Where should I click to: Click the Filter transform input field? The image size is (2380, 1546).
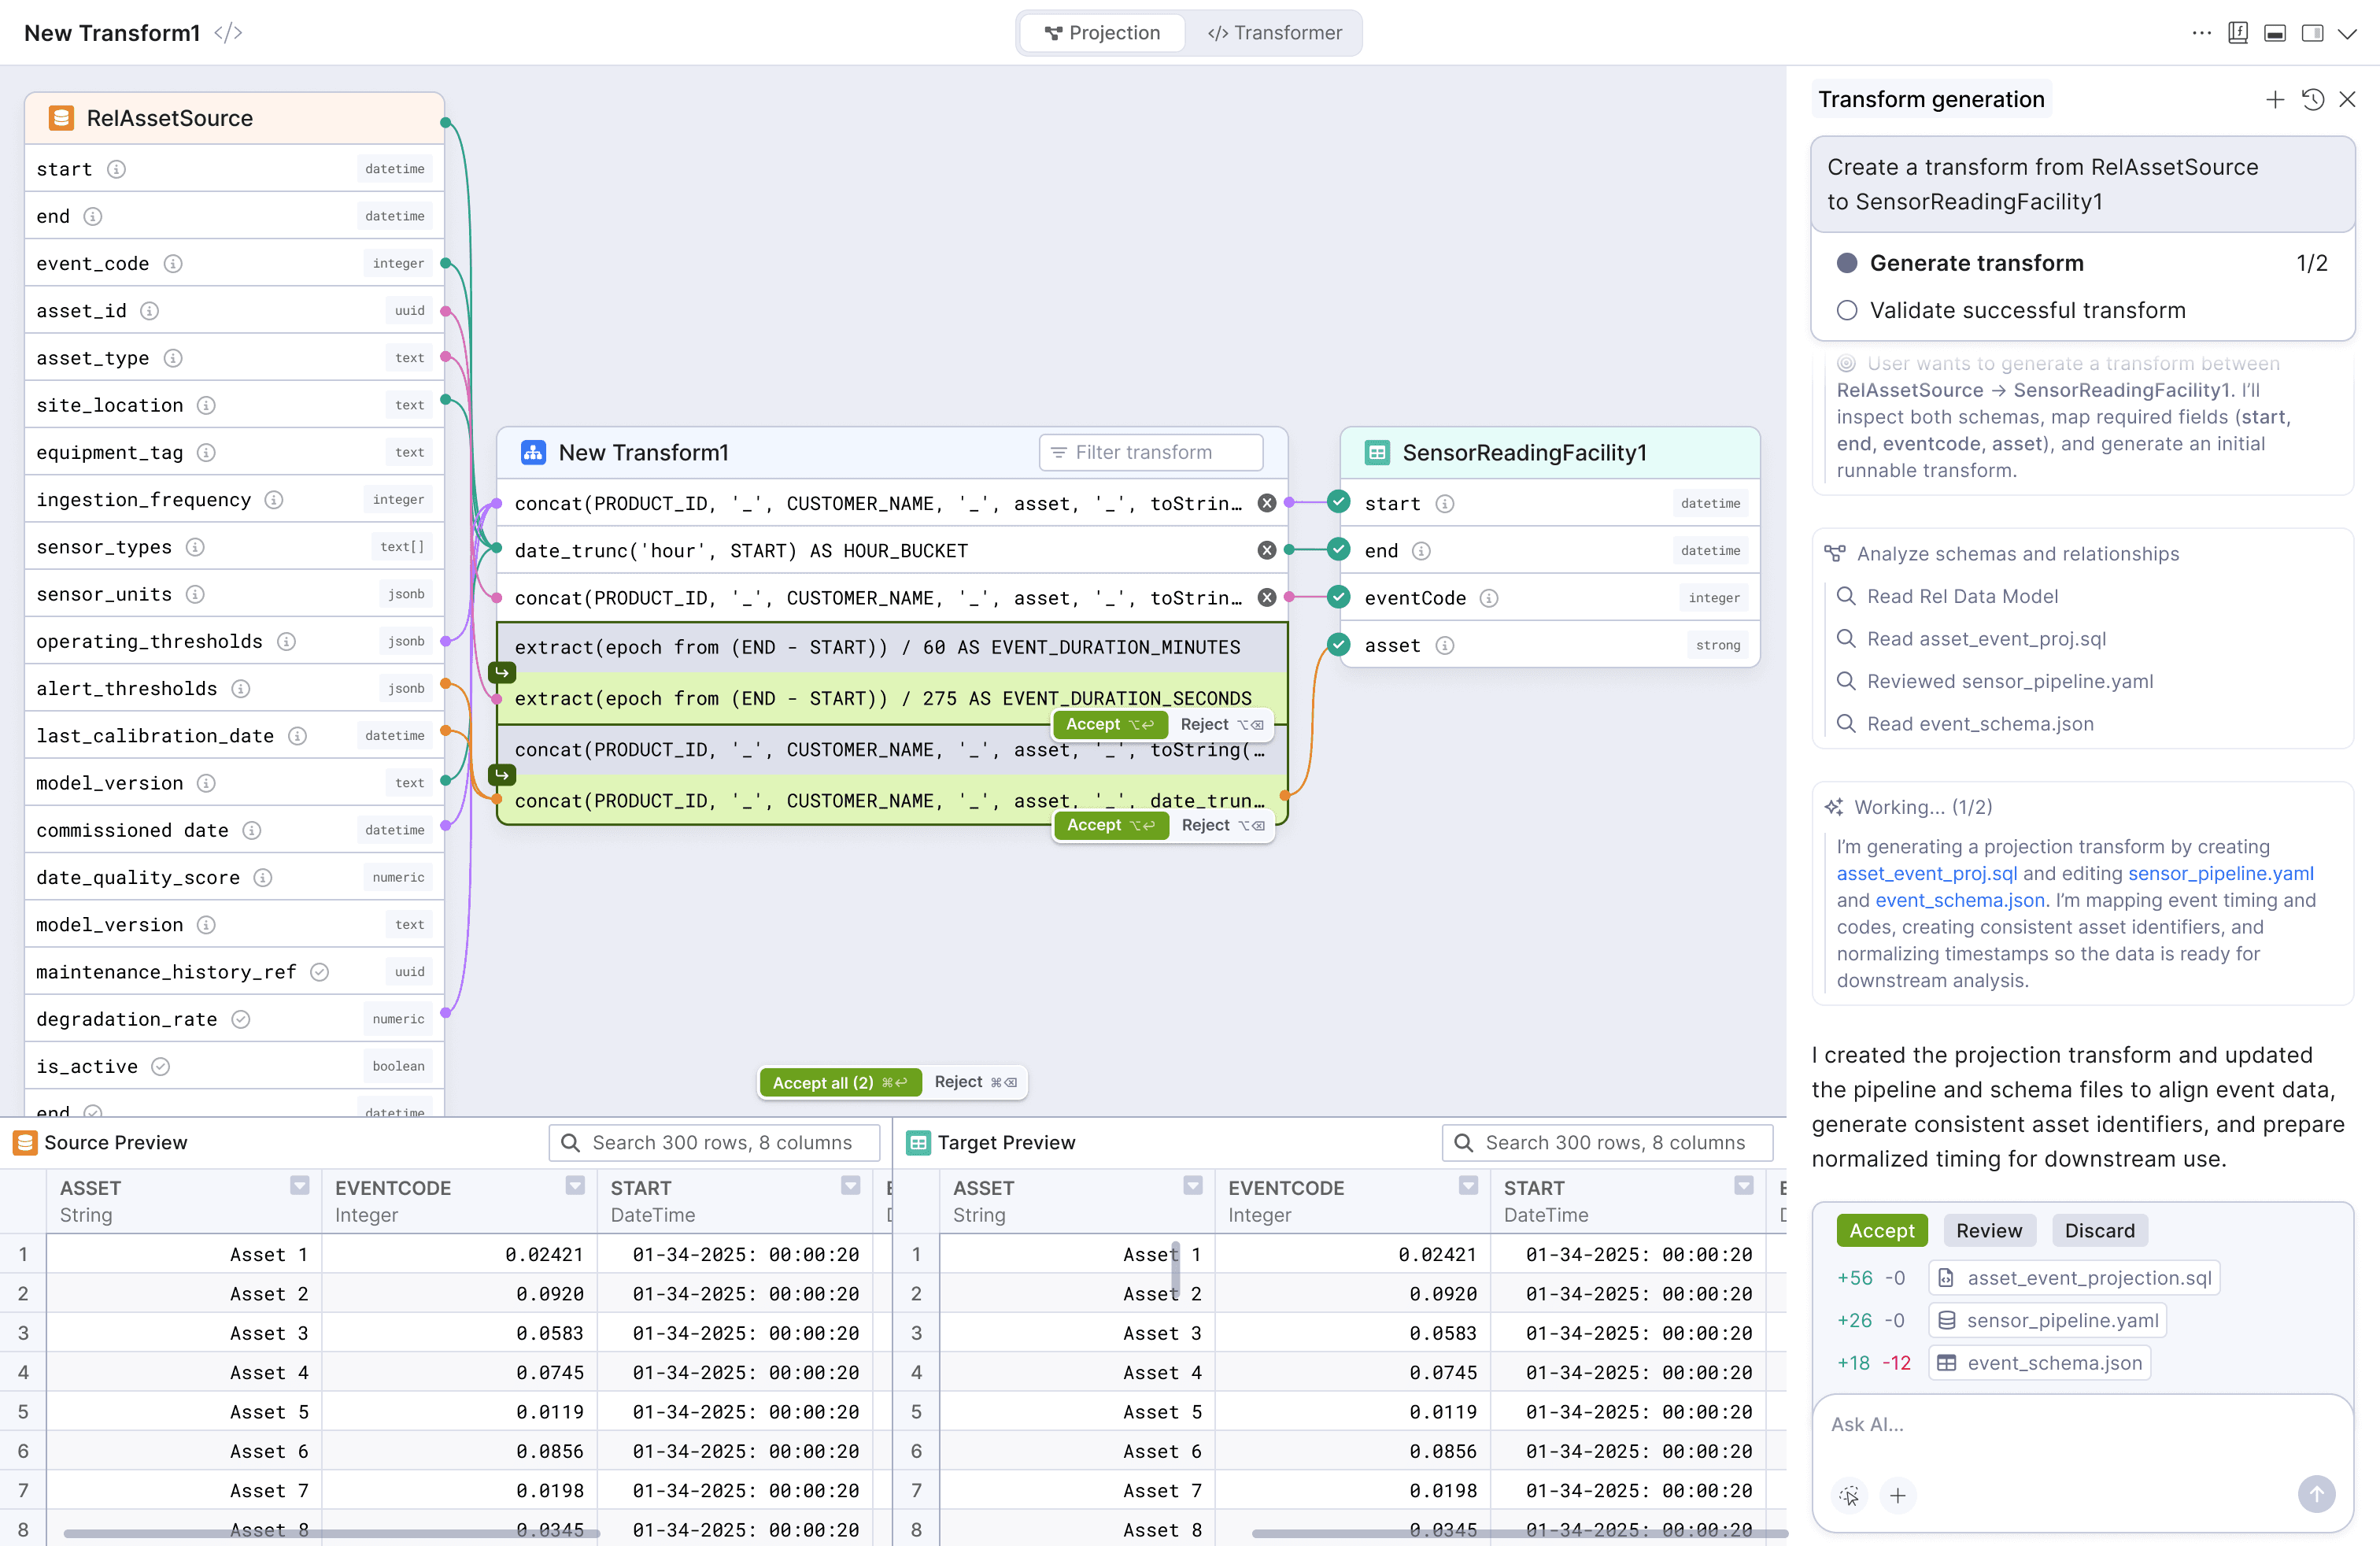tap(1151, 452)
